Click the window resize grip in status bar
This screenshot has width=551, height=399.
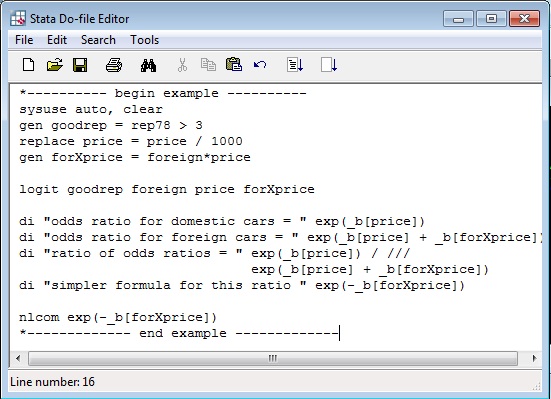536,386
